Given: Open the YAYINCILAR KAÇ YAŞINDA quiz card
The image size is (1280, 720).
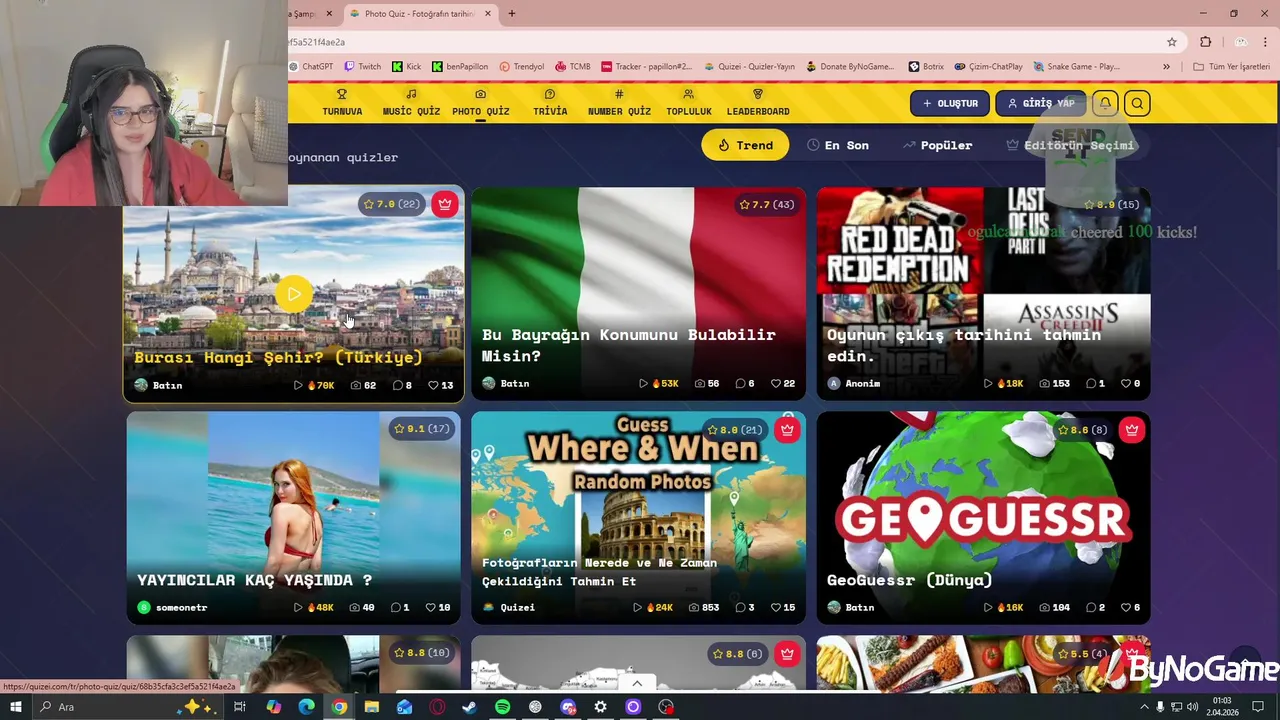Looking at the screenshot, I should tap(293, 518).
